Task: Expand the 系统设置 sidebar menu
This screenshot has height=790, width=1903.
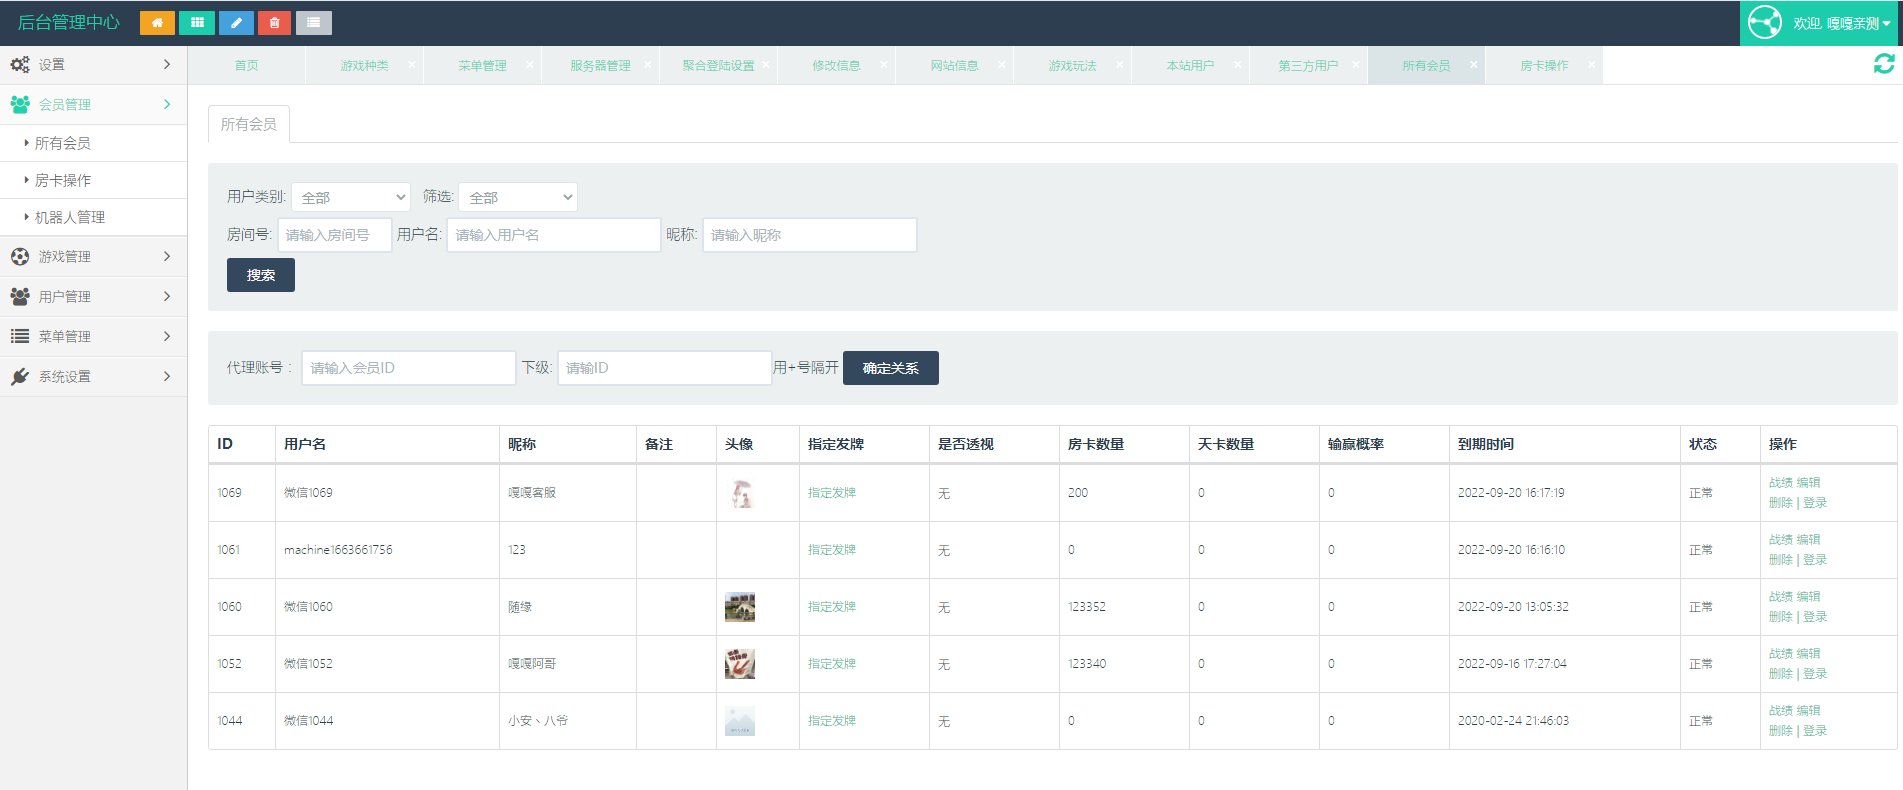Action: point(92,377)
